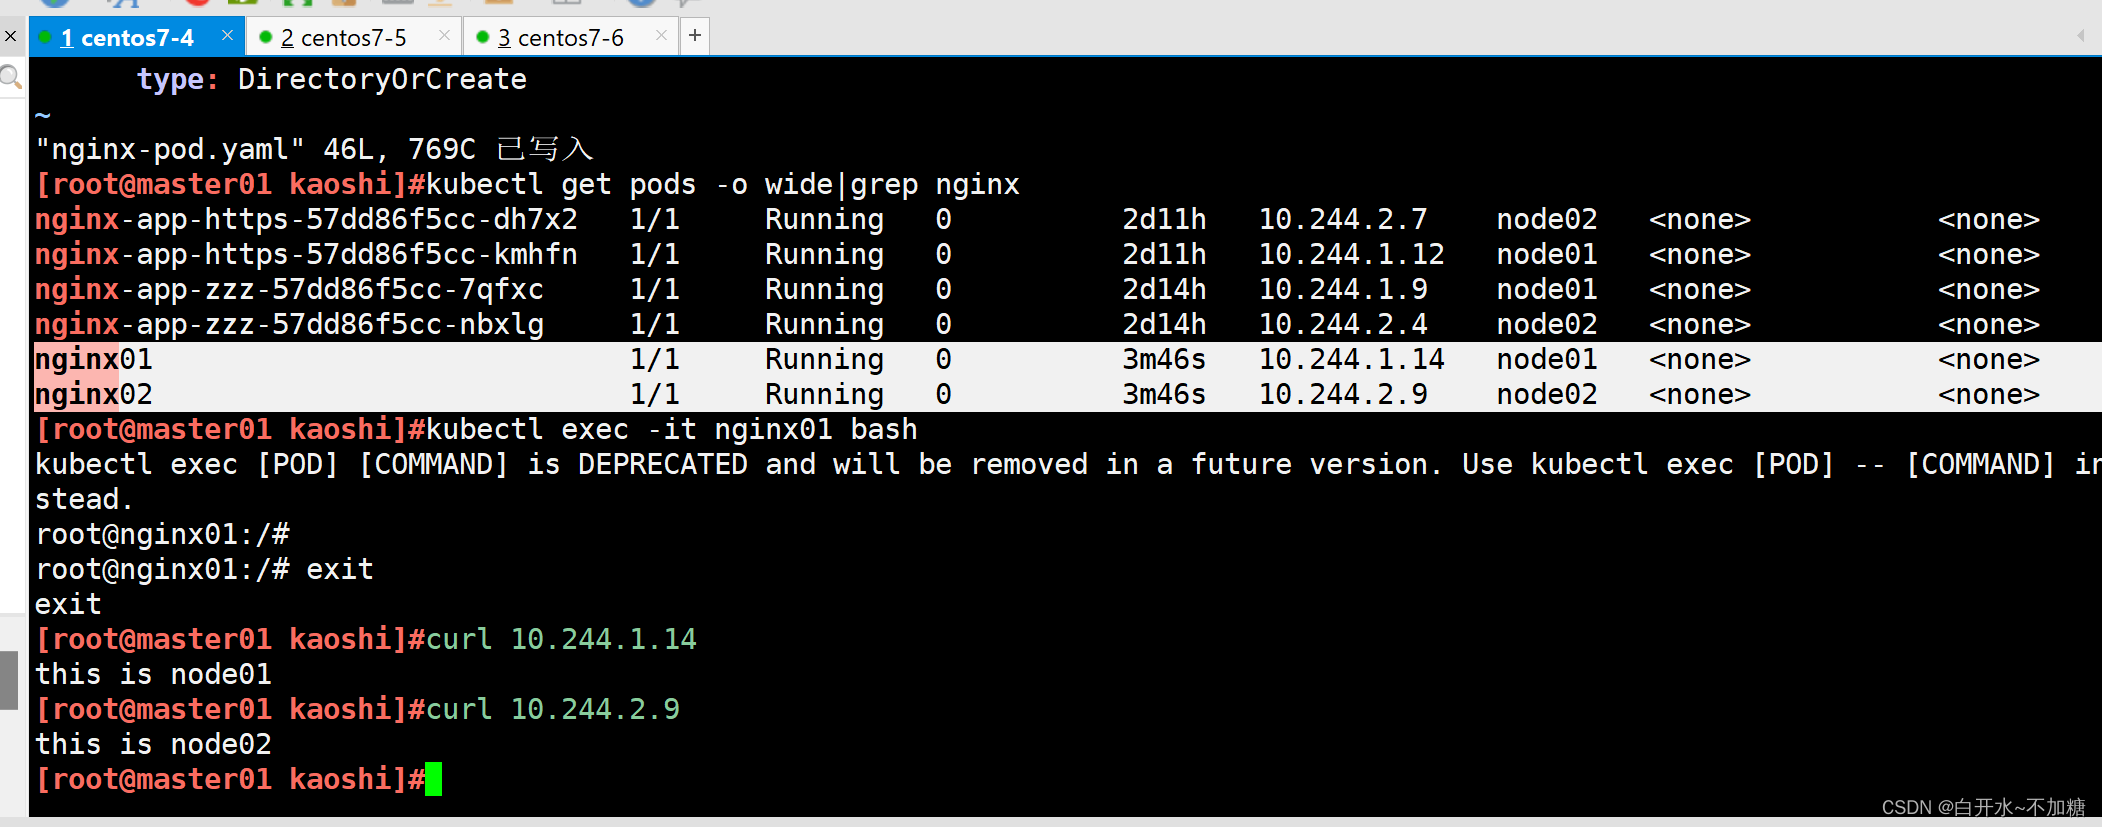Click the "kubectl exec -it nginx01 bash" command
The width and height of the screenshot is (2102, 827).
click(x=672, y=429)
